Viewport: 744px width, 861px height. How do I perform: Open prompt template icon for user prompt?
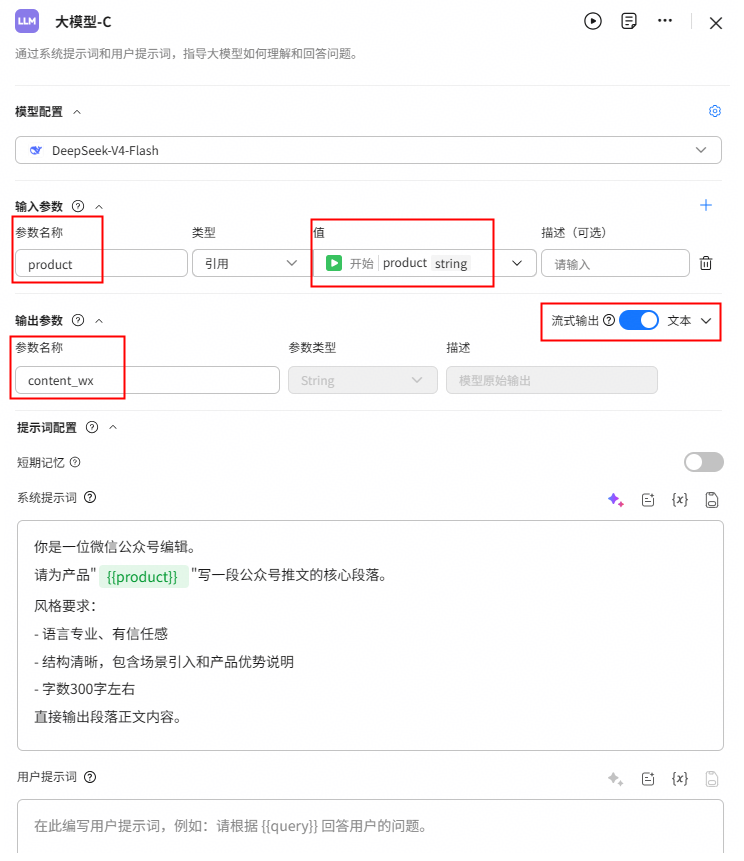click(648, 779)
